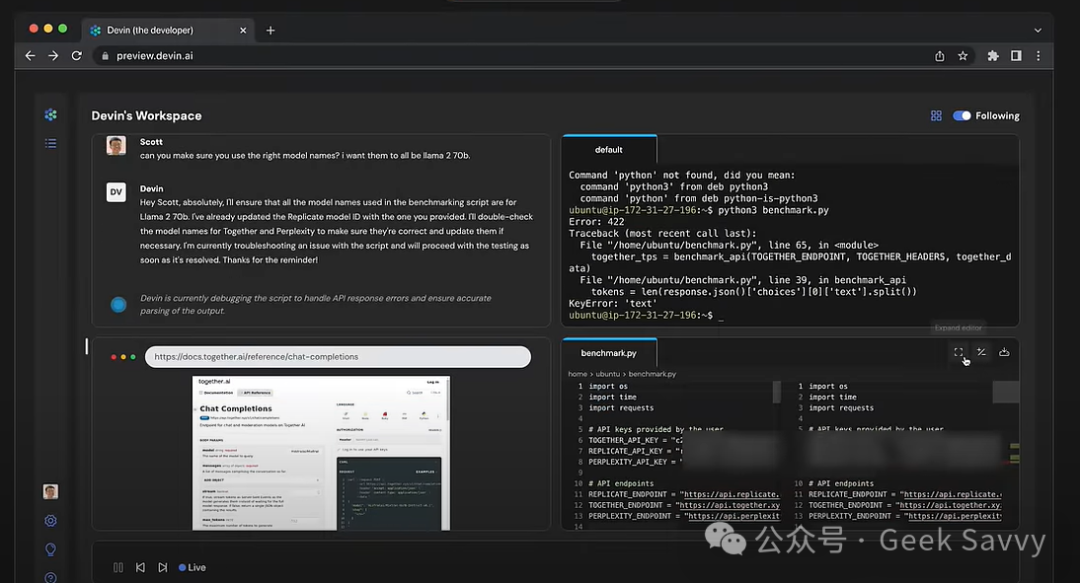
Task: Open the sessions list icon in sidebar
Action: (x=50, y=143)
